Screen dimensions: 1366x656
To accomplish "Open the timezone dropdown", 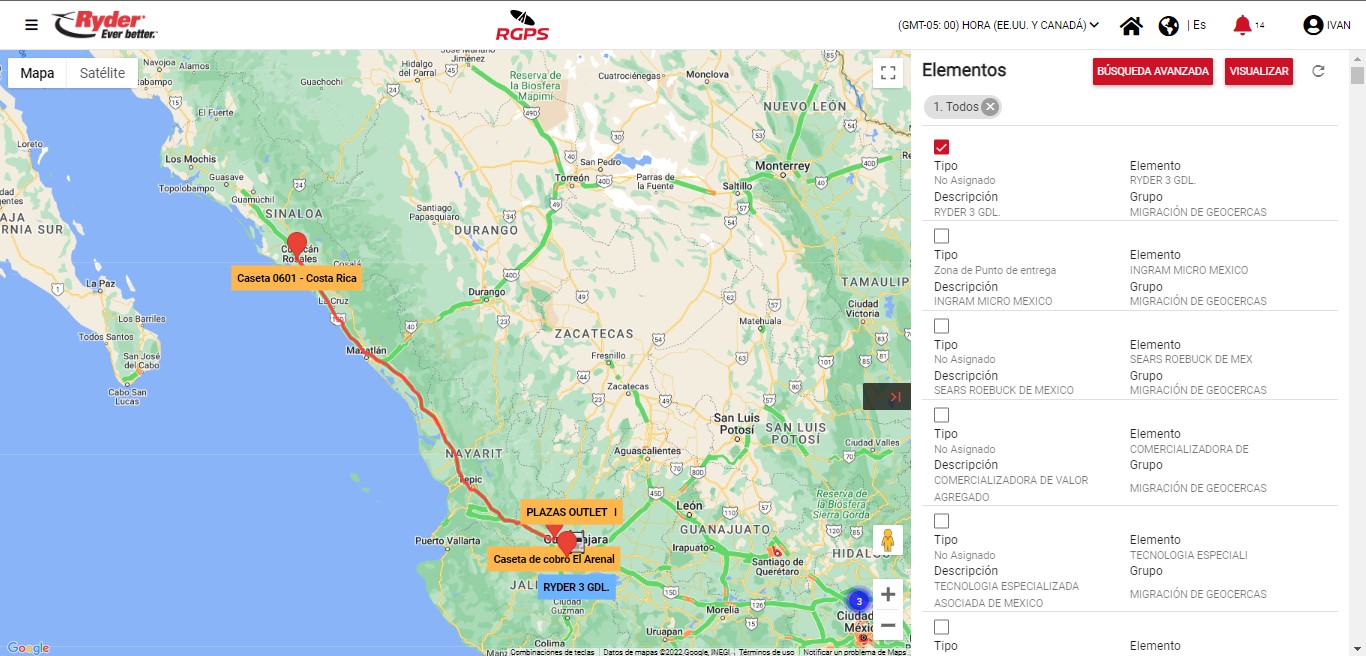I will point(998,25).
